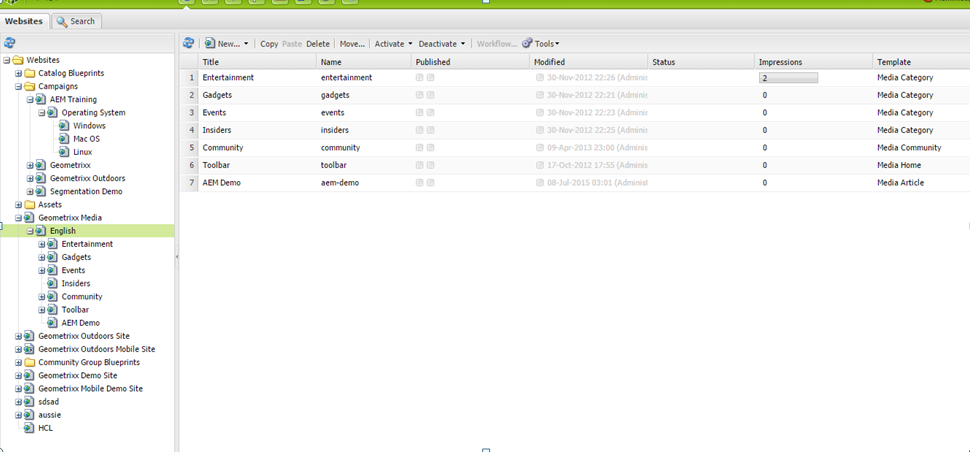
Task: Collapse the Geometrixx Media node
Action: [x=18, y=218]
